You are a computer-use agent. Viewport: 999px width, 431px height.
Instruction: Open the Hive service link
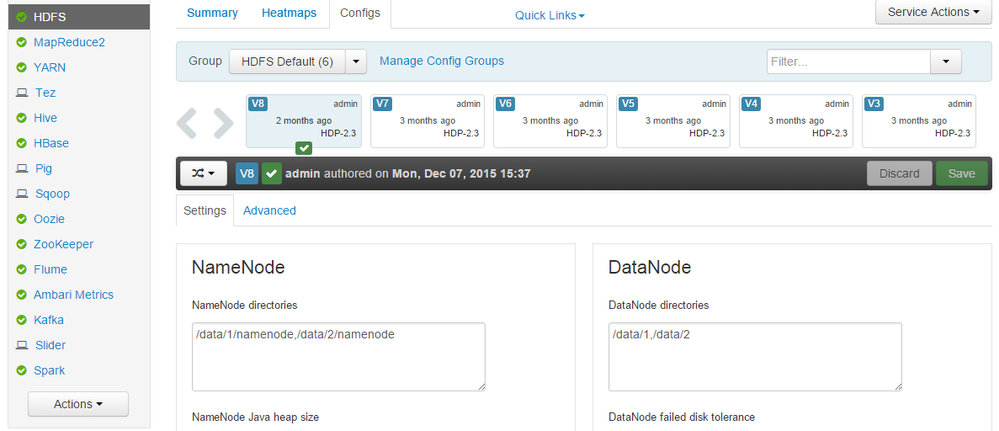tap(45, 118)
